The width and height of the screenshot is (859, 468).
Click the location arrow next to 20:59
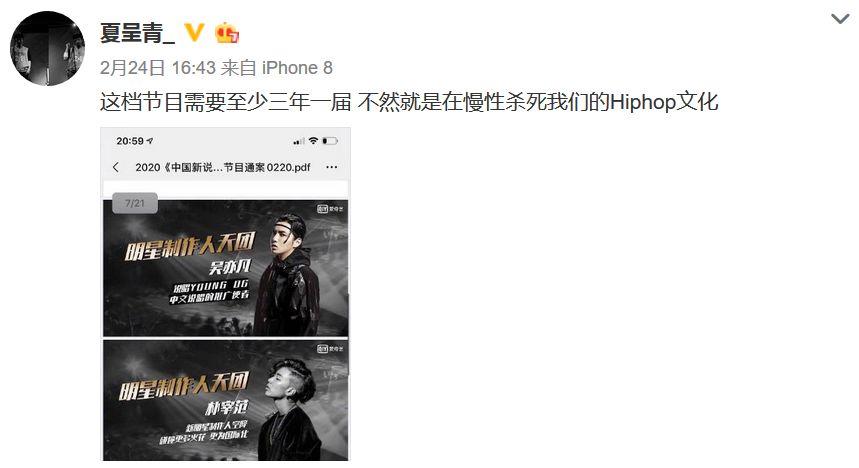pyautogui.click(x=150, y=141)
